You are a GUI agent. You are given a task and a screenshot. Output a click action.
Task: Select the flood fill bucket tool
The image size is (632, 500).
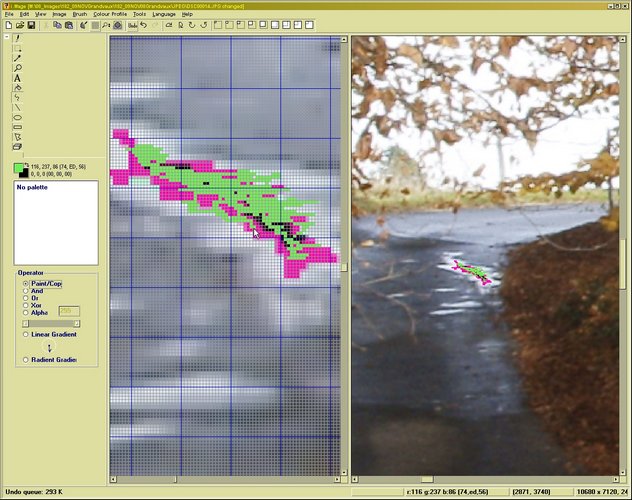pos(18,88)
